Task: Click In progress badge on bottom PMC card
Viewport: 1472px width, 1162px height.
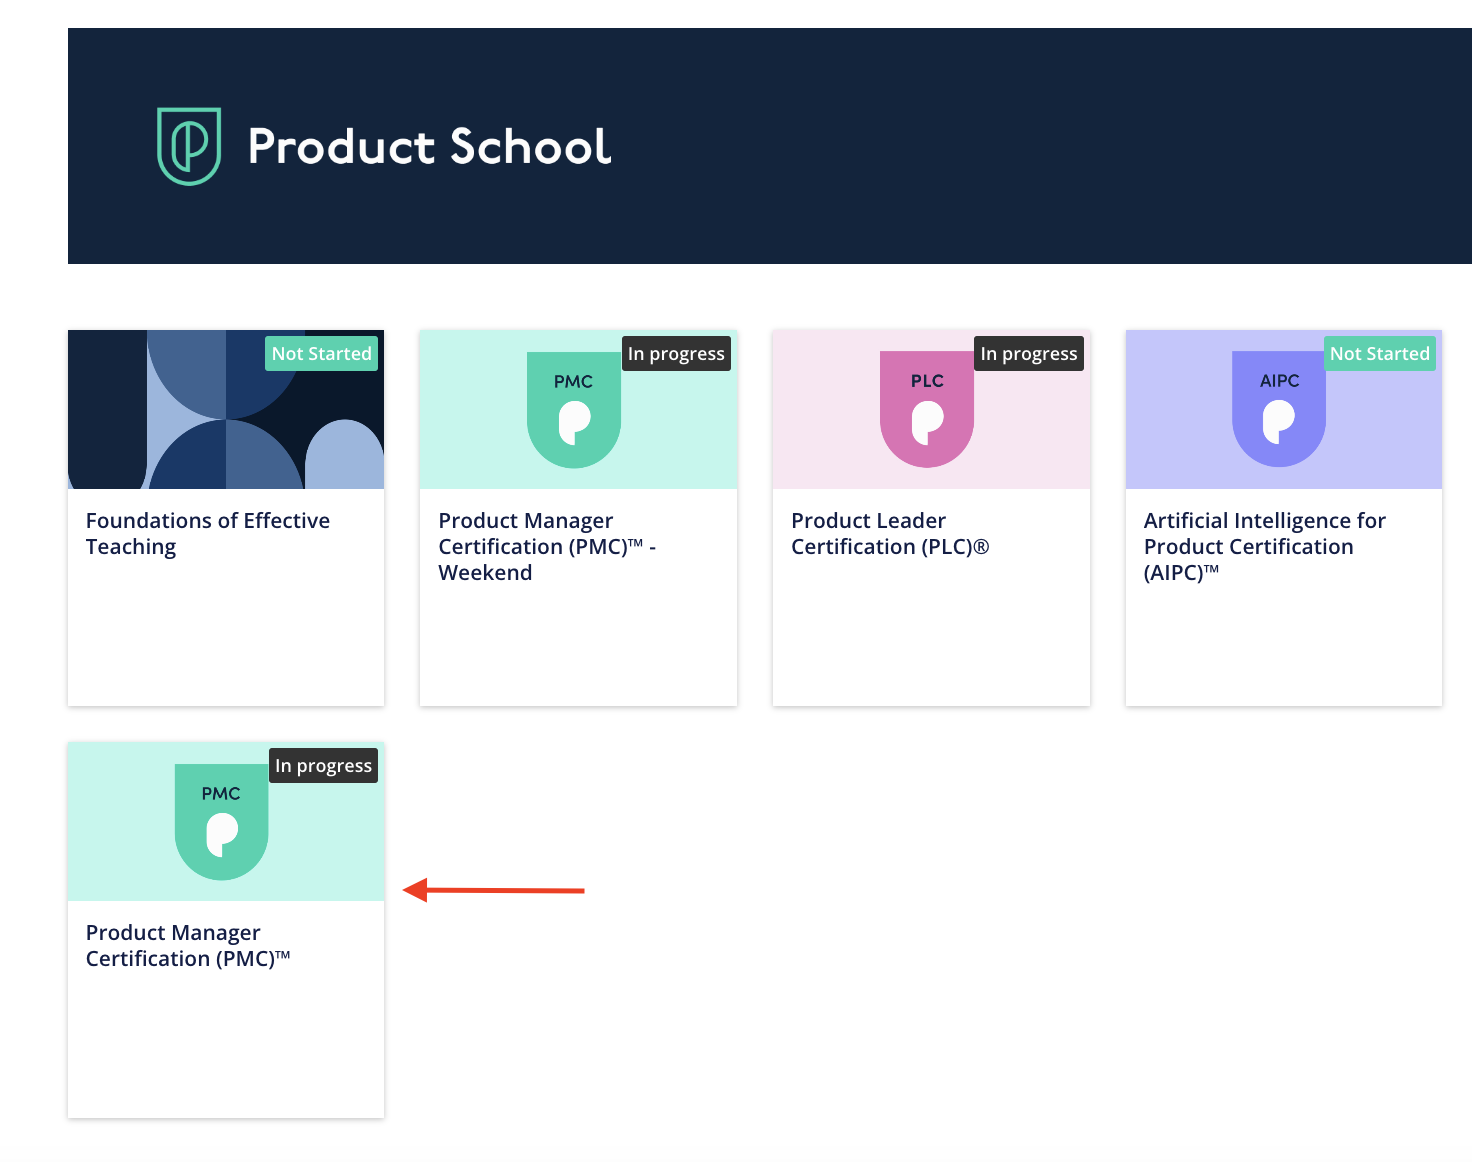Action: tap(323, 765)
